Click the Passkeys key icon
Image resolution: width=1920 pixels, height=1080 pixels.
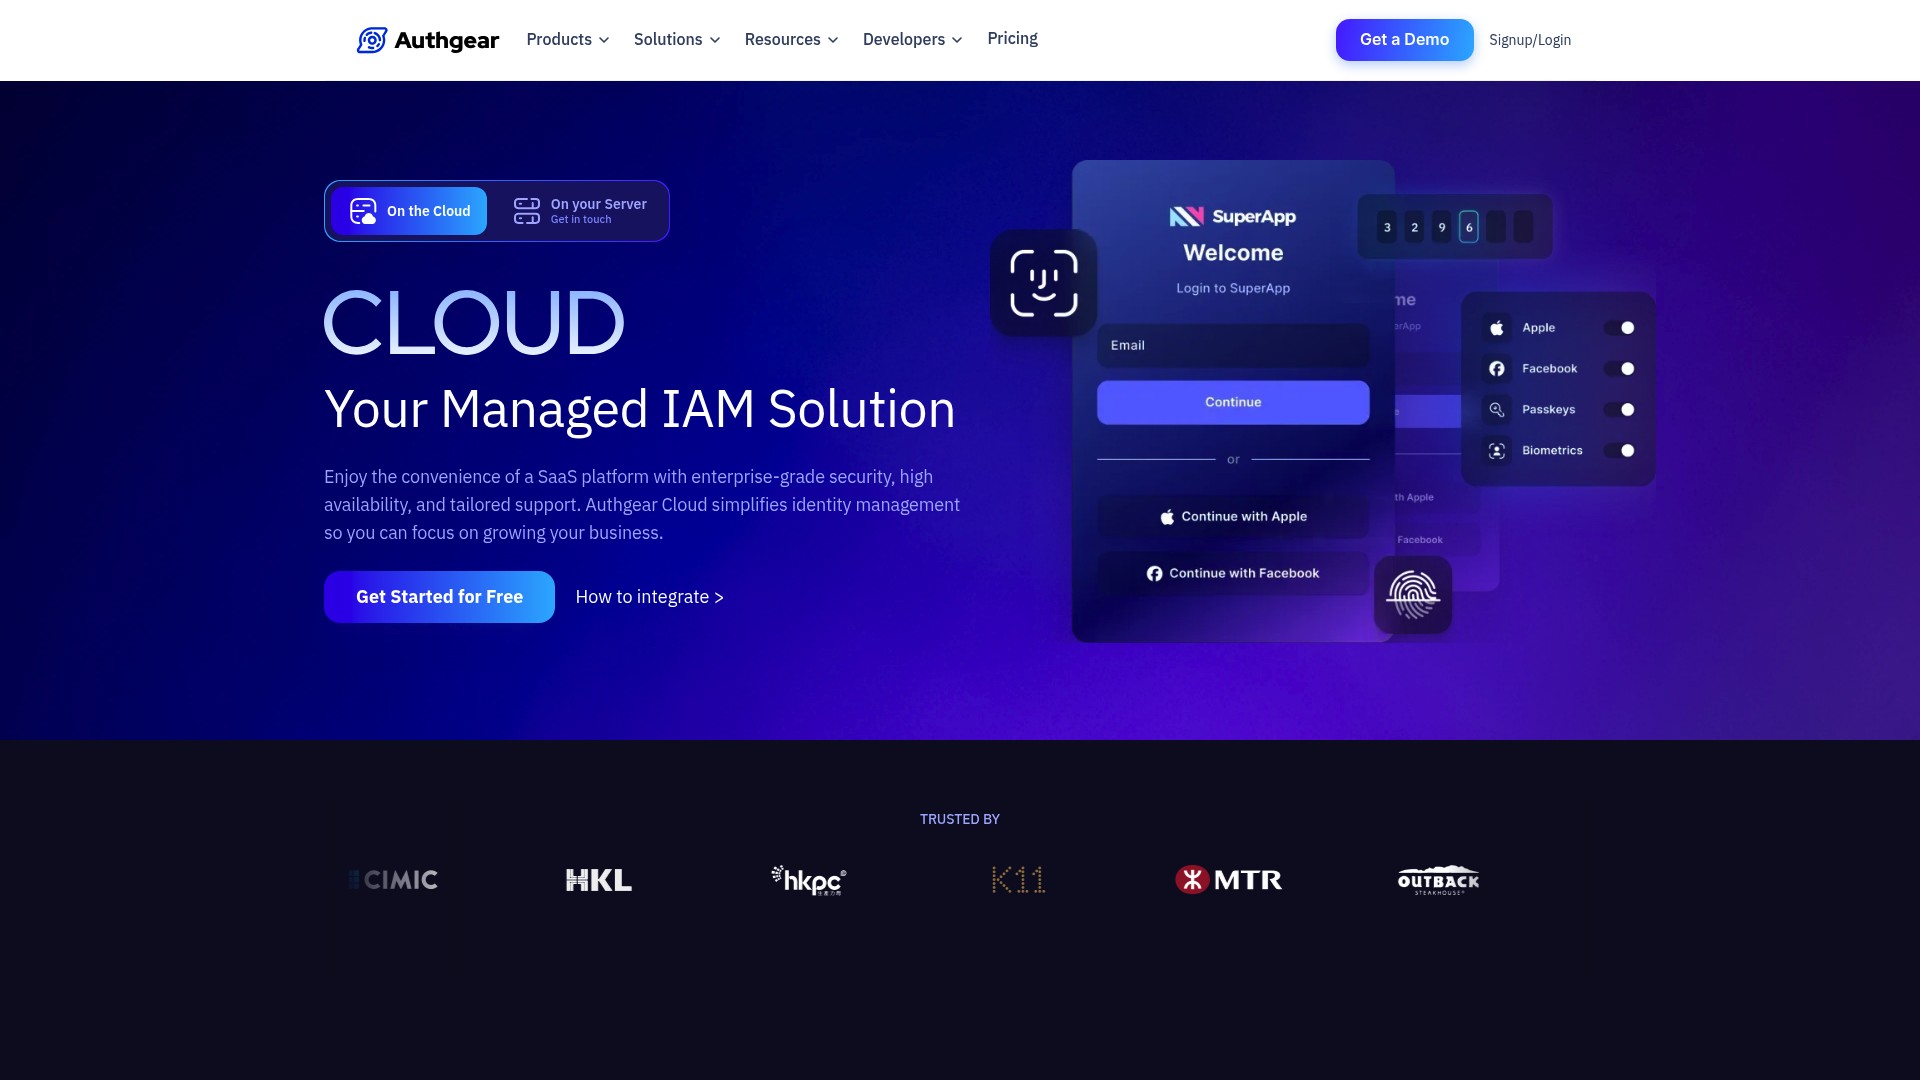coord(1497,410)
